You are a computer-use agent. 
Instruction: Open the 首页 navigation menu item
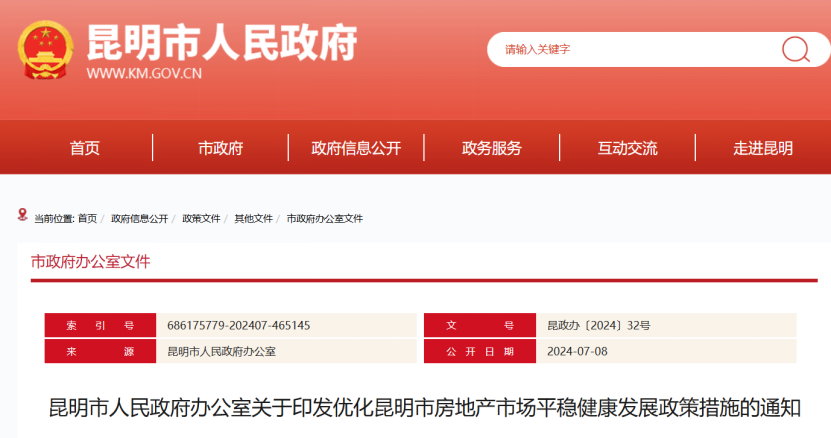[x=85, y=148]
